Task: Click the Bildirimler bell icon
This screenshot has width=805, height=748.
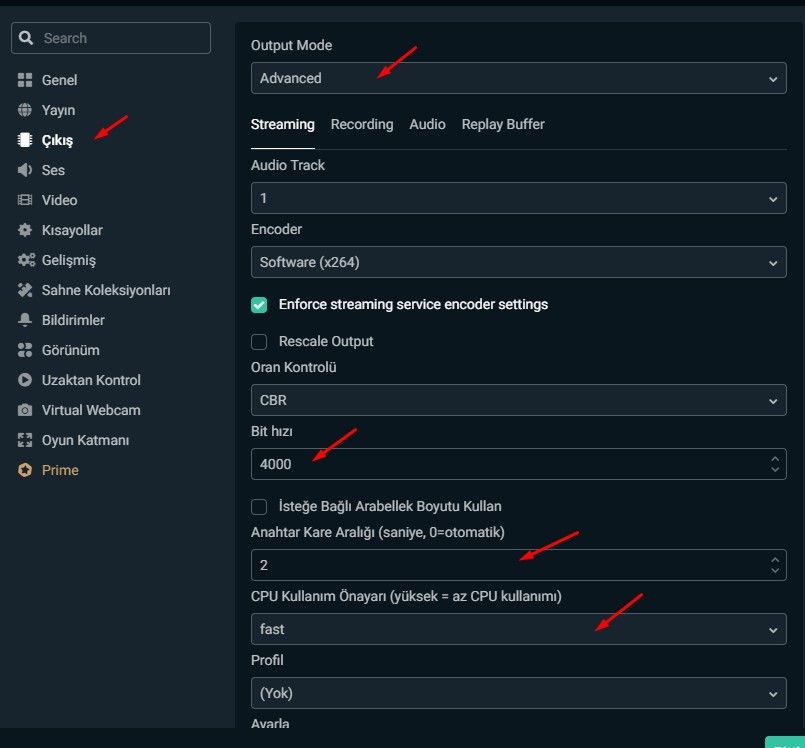Action: pos(25,320)
